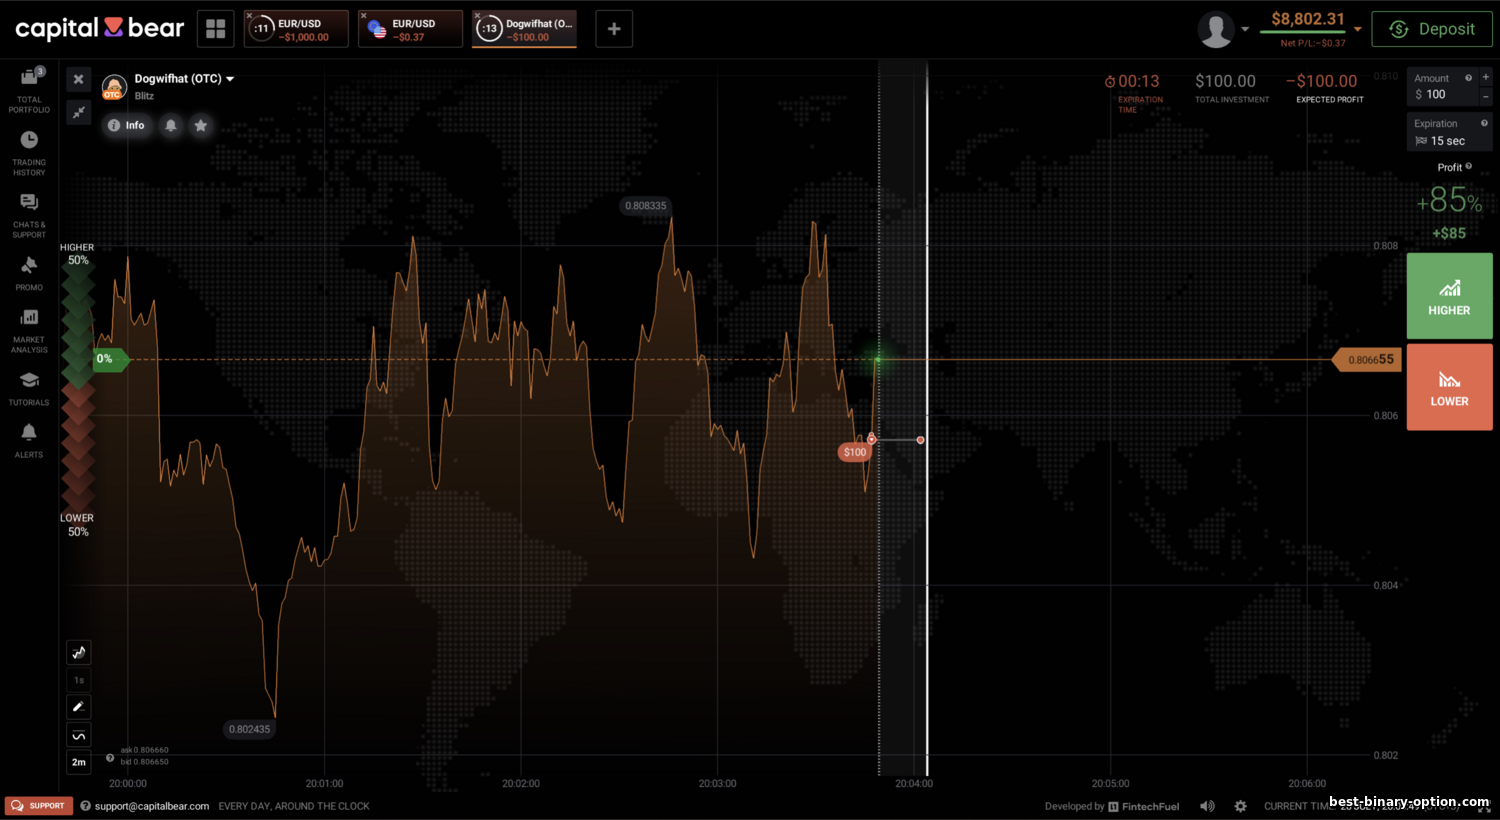The width and height of the screenshot is (1500, 820).
Task: Open Chats & Support panel
Action: tap(29, 215)
